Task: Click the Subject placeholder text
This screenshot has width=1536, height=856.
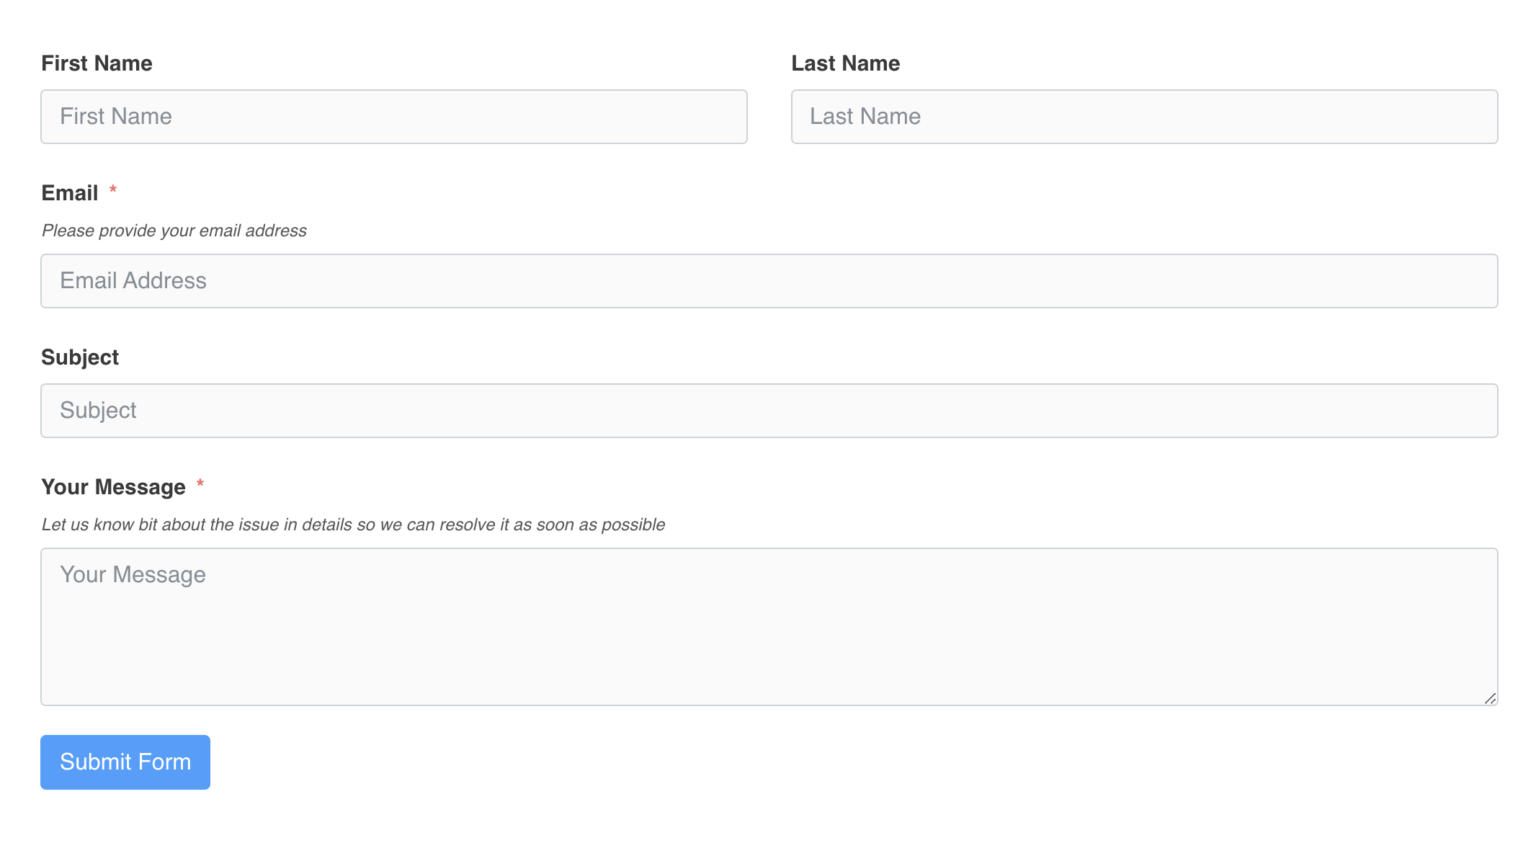Action: (x=97, y=410)
